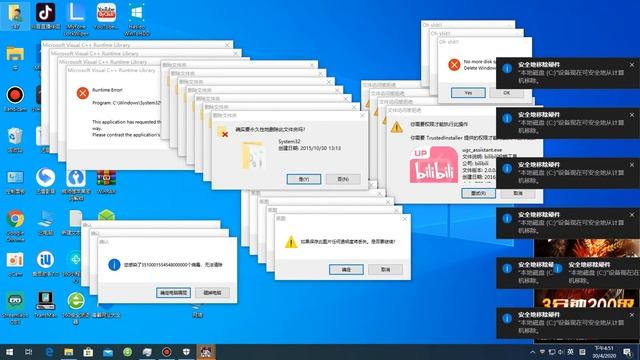This screenshot has height=360, width=640.
Task: Click the System32 folder image in the delete dialog
Action: (253, 155)
